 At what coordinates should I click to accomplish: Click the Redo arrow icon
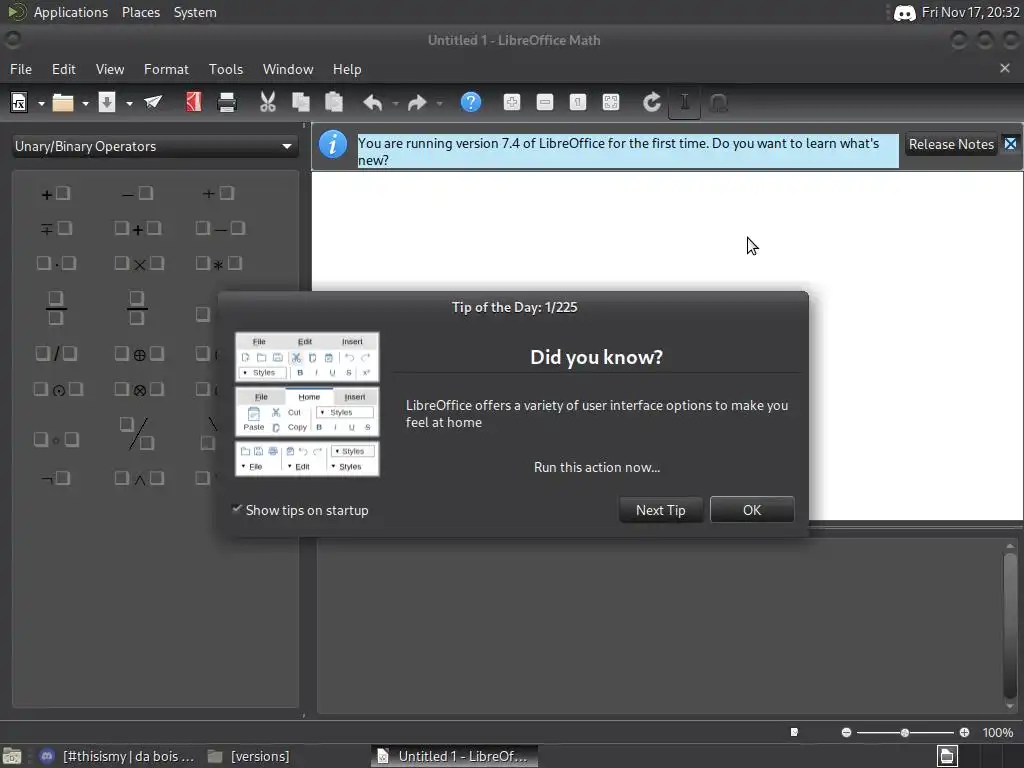pos(417,103)
